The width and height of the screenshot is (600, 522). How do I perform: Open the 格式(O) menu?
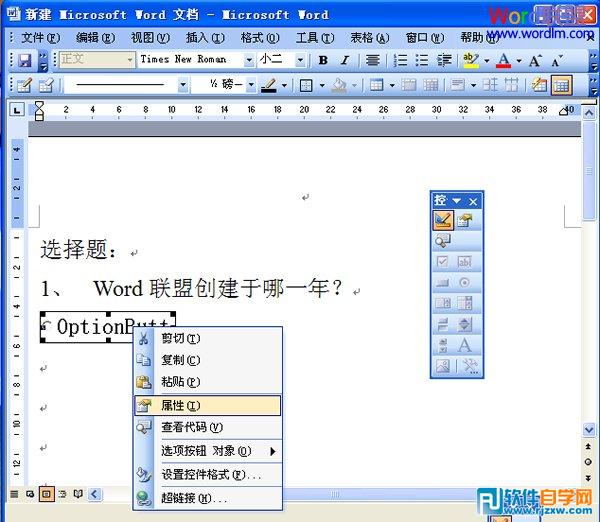(x=260, y=38)
